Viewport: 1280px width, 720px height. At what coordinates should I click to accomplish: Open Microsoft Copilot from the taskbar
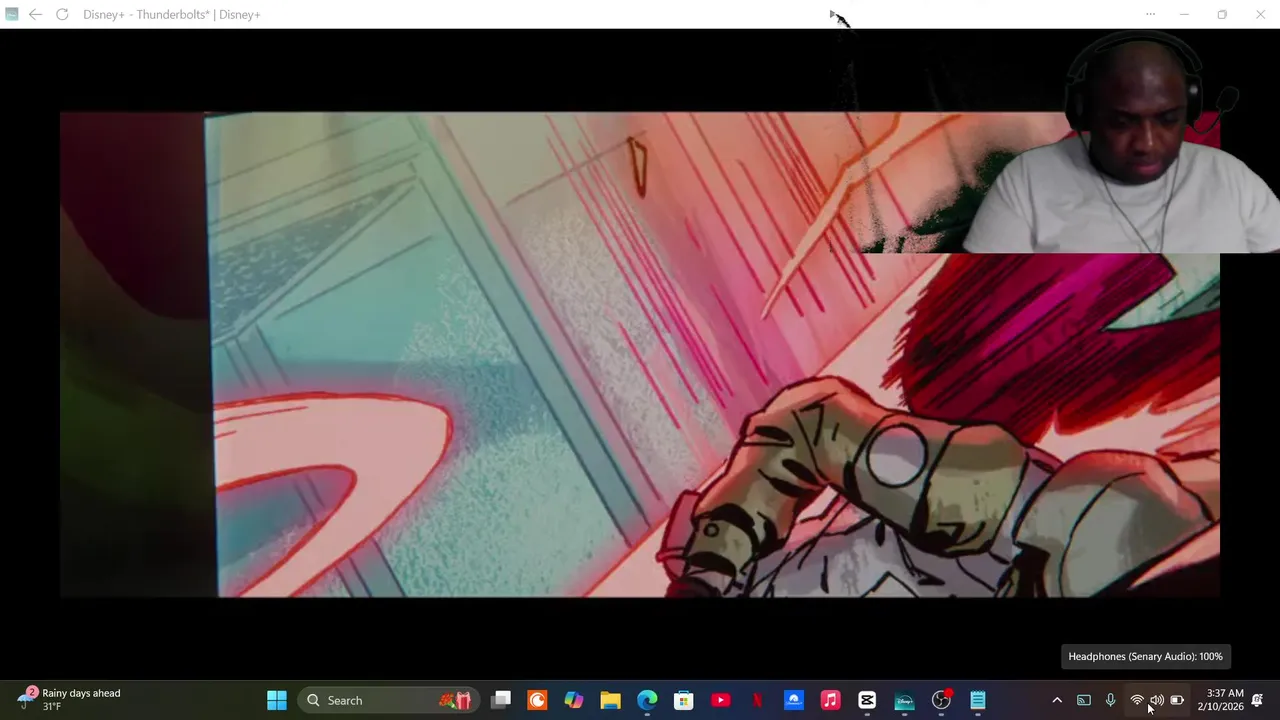574,700
